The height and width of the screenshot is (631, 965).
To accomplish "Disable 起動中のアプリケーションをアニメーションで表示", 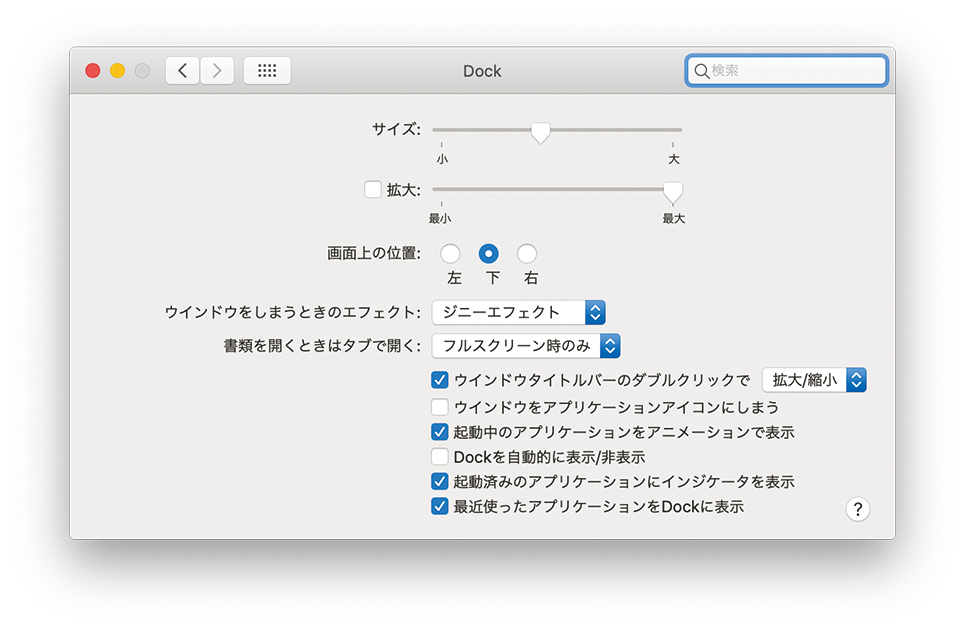I will click(439, 432).
